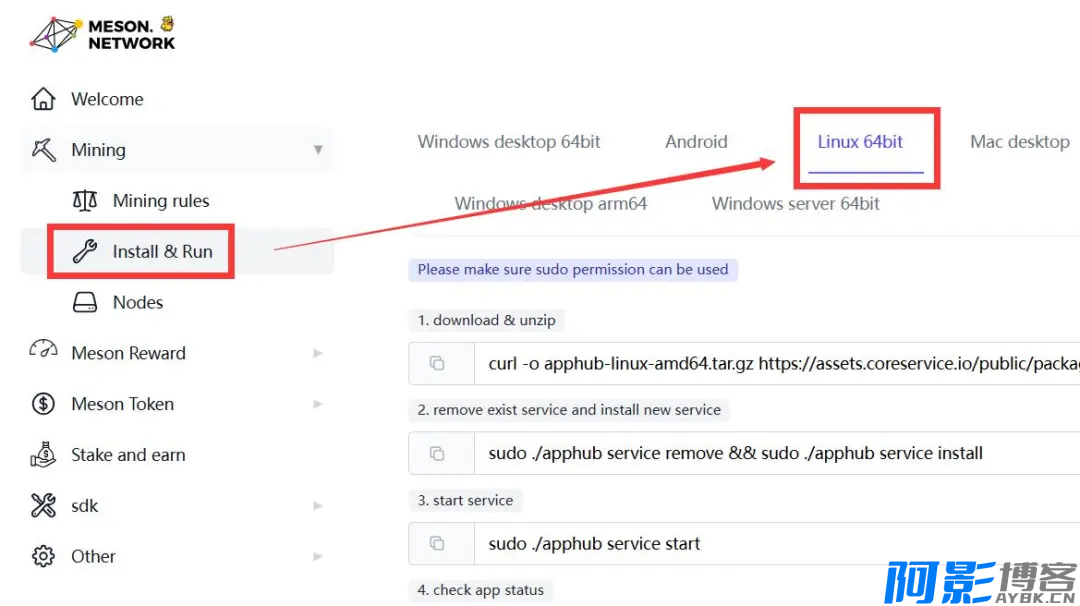Click the Meson Network logo
The height and width of the screenshot is (606, 1080).
click(x=101, y=33)
